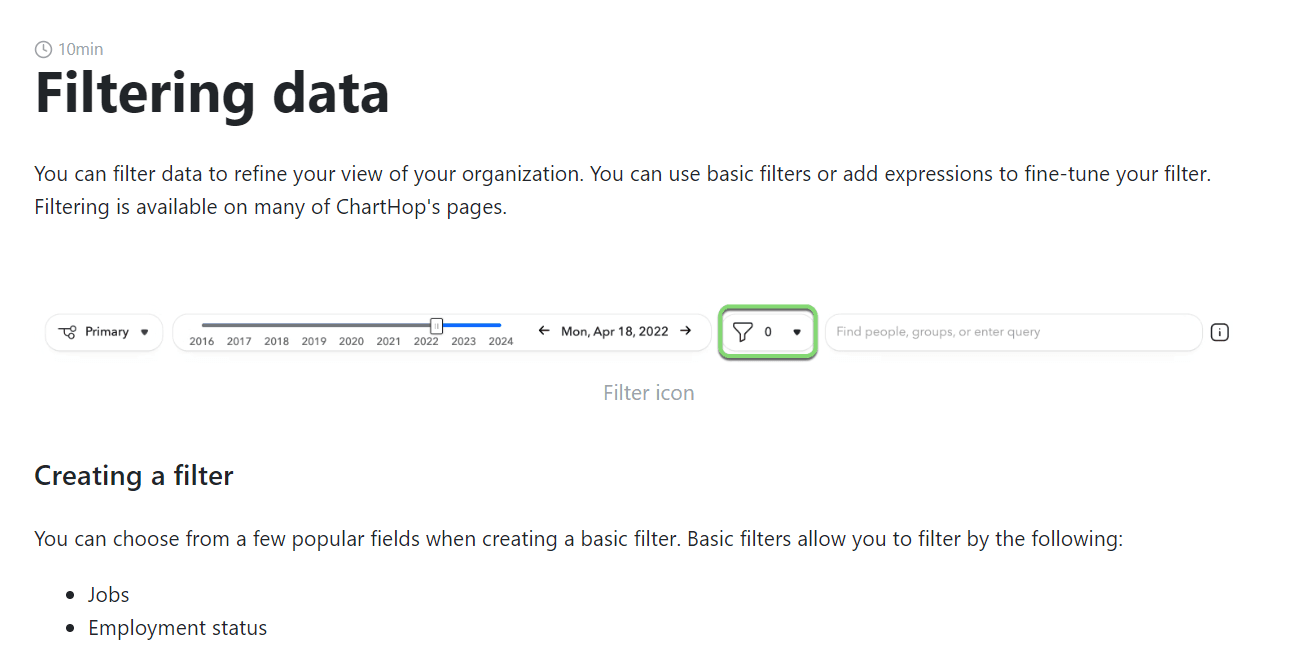Click the info icon beside search box

pyautogui.click(x=1219, y=332)
